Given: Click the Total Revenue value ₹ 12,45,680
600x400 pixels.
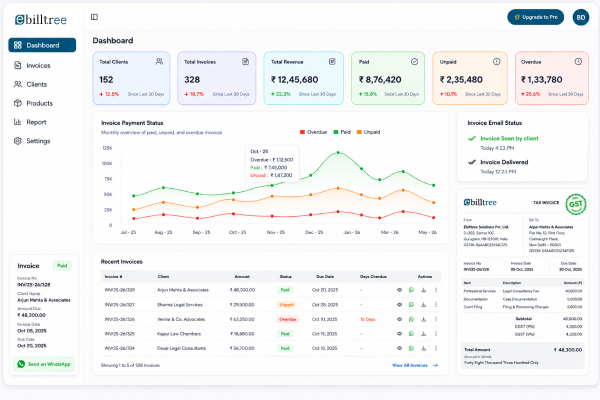Looking at the screenshot, I should 295,80.
